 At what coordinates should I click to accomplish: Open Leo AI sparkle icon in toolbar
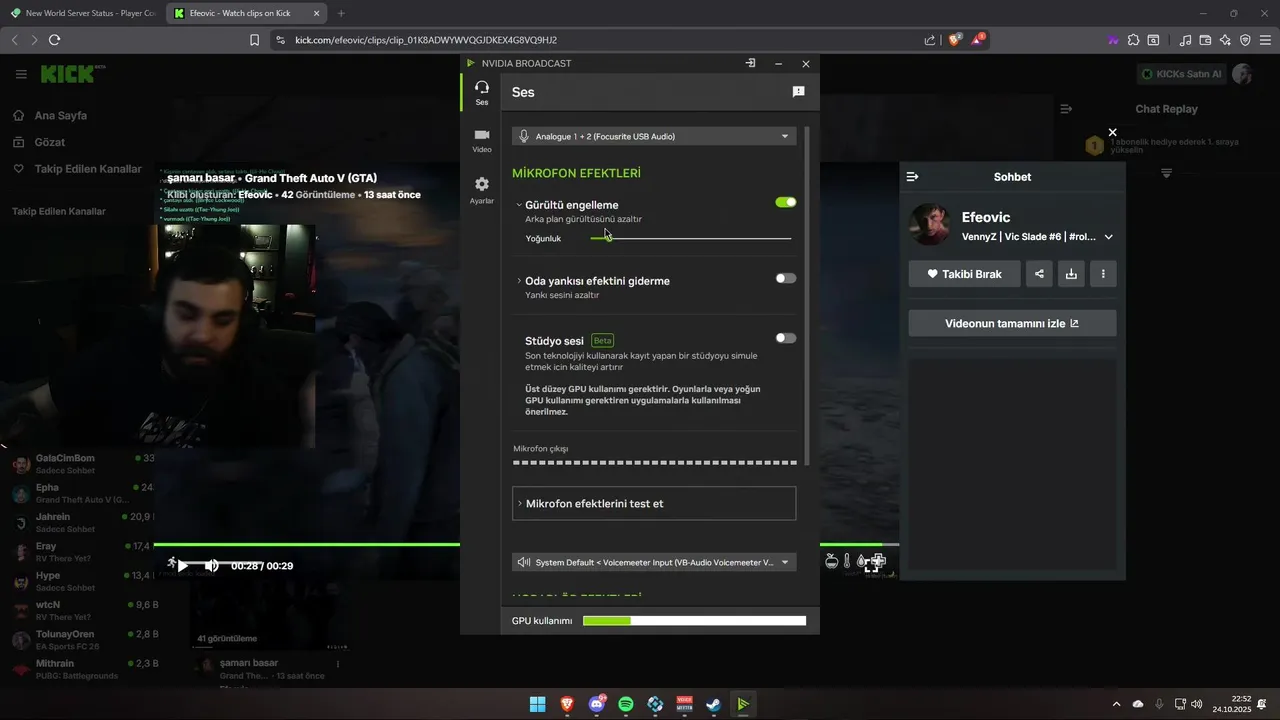tap(1225, 40)
